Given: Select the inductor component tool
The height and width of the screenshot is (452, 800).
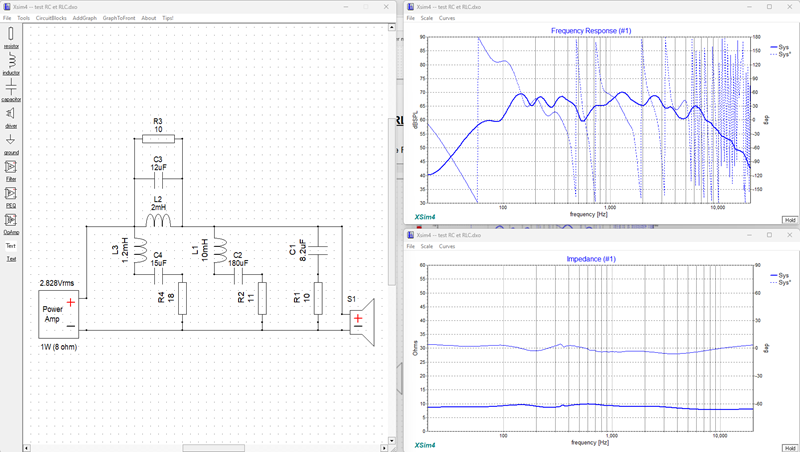Looking at the screenshot, I should click(x=11, y=64).
